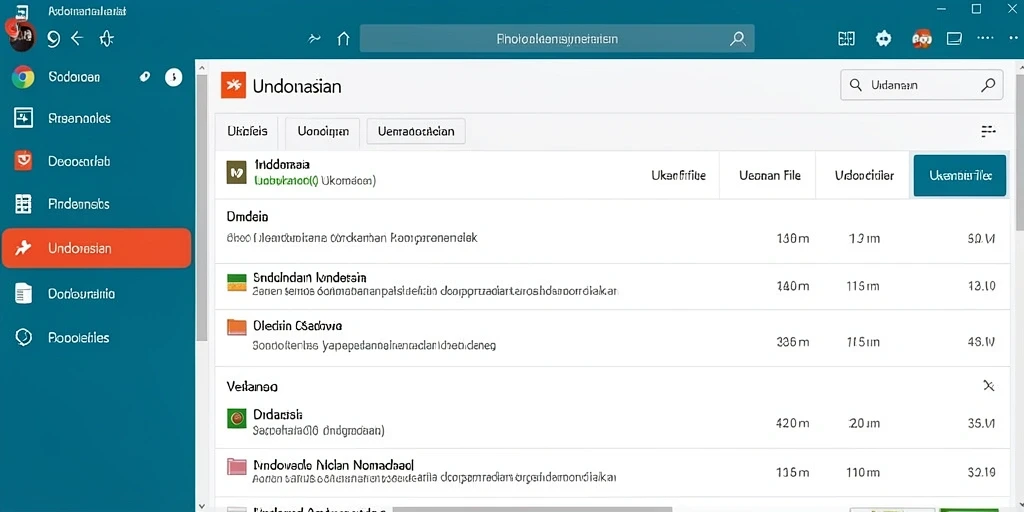Click the round red profile avatar top right

pyautogui.click(x=921, y=39)
